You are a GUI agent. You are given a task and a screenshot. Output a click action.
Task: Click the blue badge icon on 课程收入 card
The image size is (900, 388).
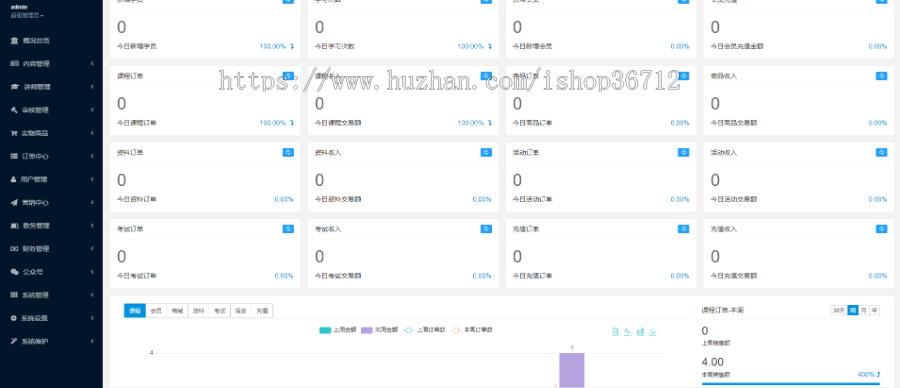pyautogui.click(x=486, y=76)
